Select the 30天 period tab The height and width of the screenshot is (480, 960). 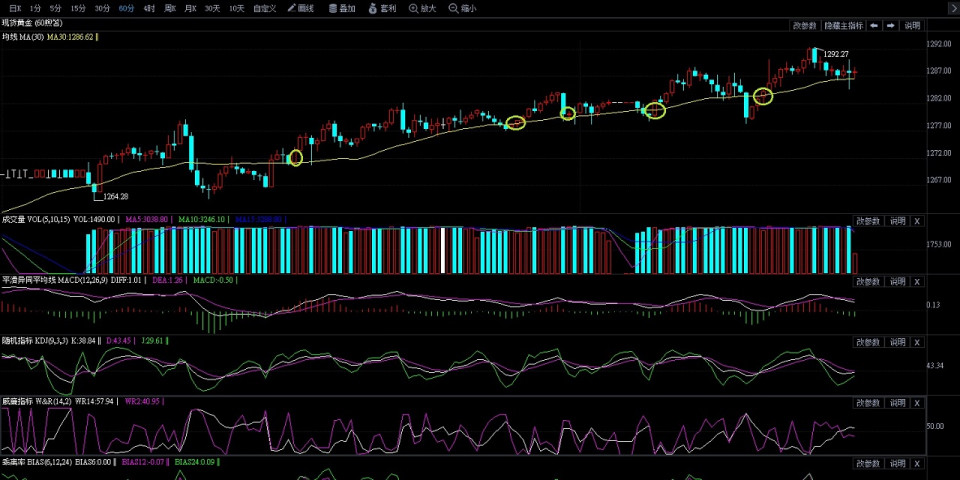tap(212, 8)
